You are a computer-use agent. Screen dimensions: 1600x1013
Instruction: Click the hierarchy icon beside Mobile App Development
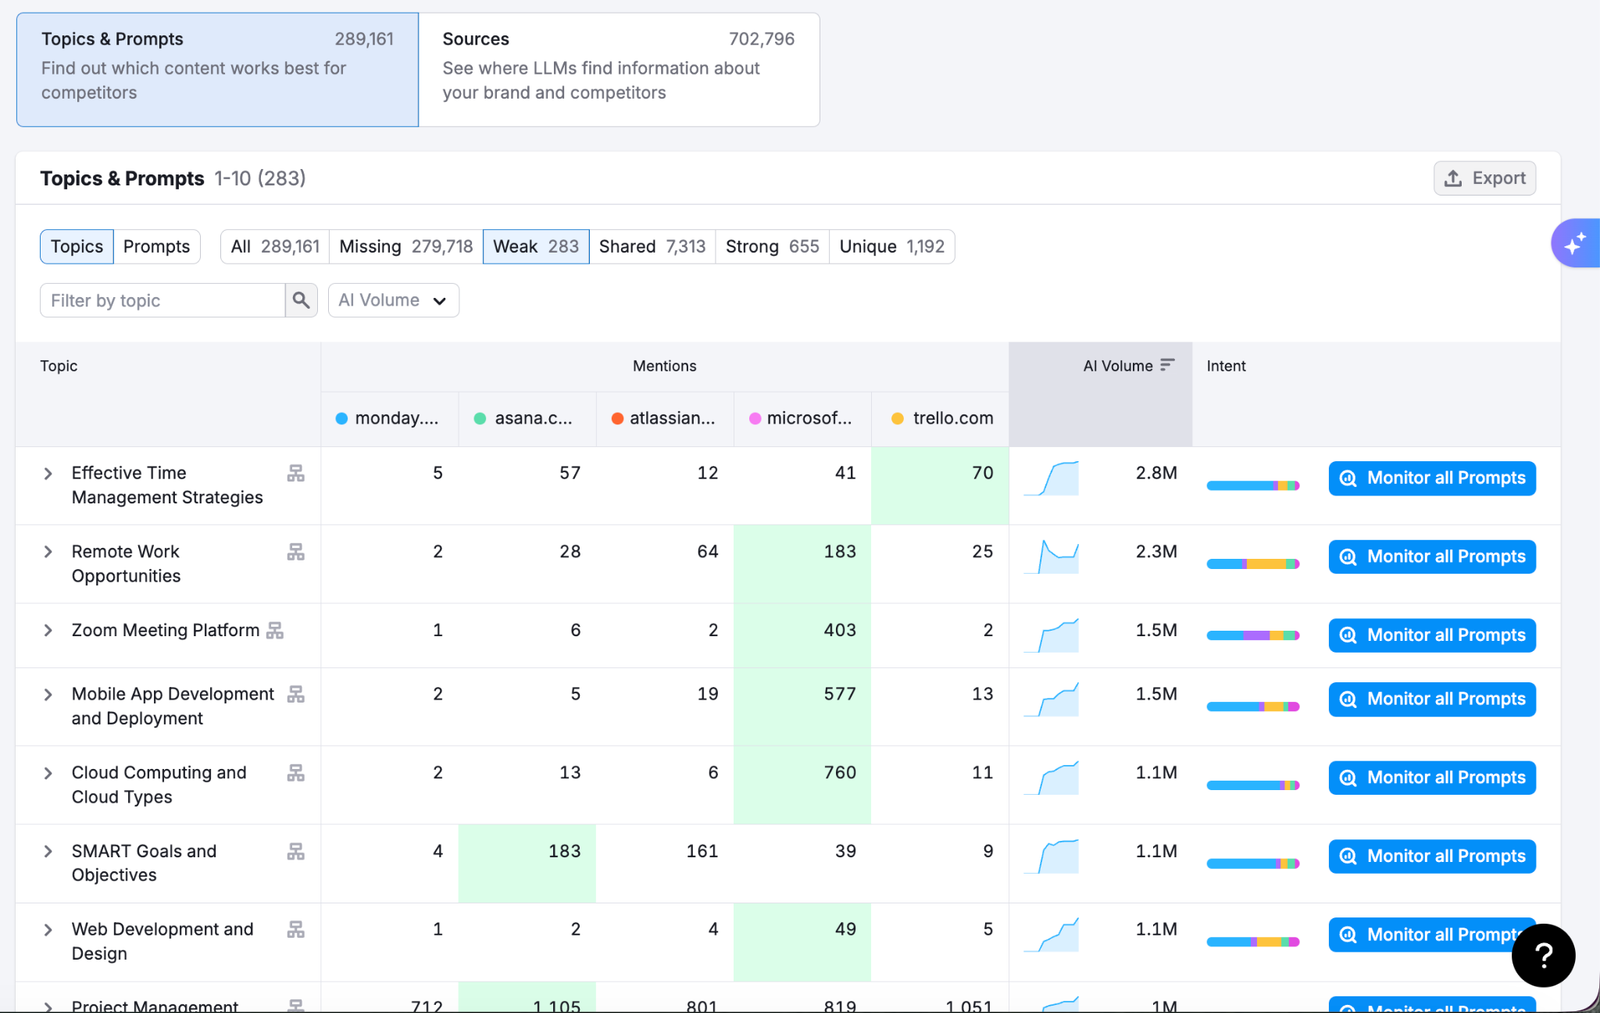coord(296,694)
